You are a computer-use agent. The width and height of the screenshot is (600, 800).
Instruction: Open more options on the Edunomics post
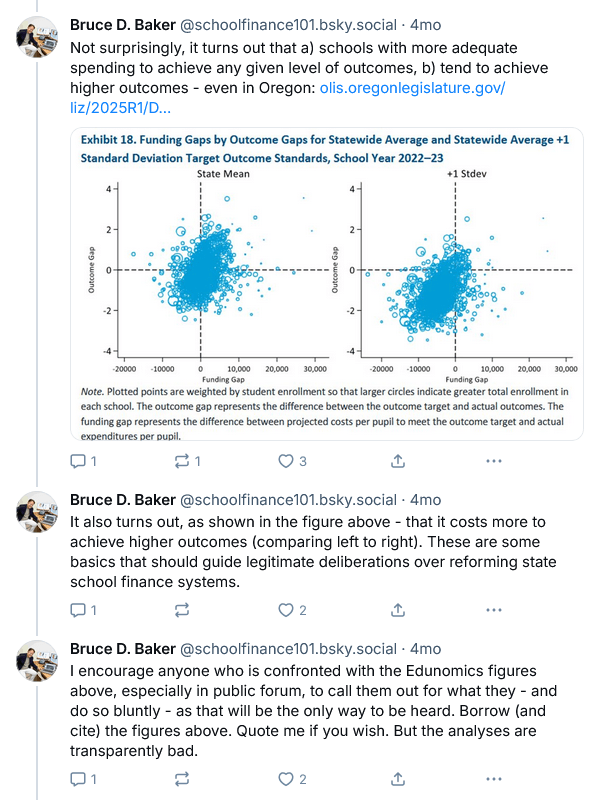pyautogui.click(x=493, y=778)
